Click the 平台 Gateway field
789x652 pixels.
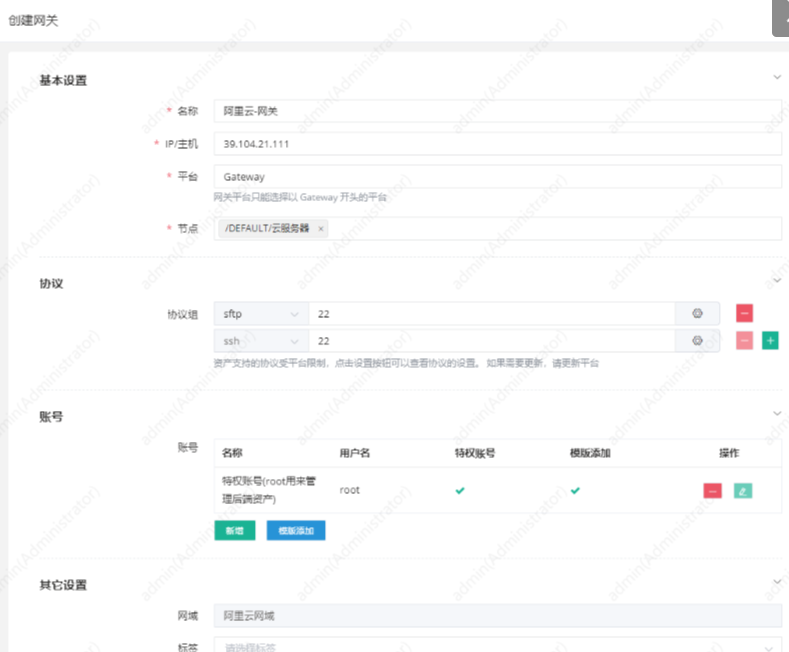coord(497,177)
